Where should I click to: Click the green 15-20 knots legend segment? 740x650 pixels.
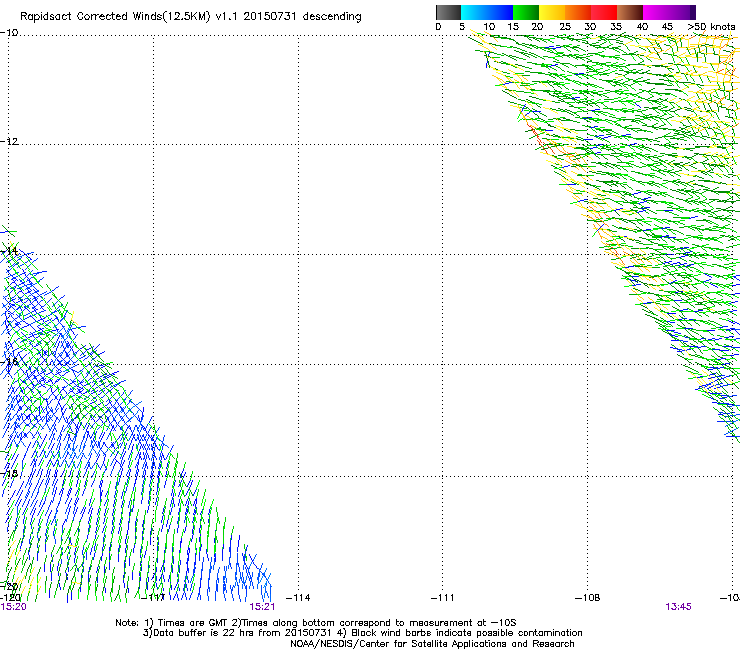coord(526,12)
